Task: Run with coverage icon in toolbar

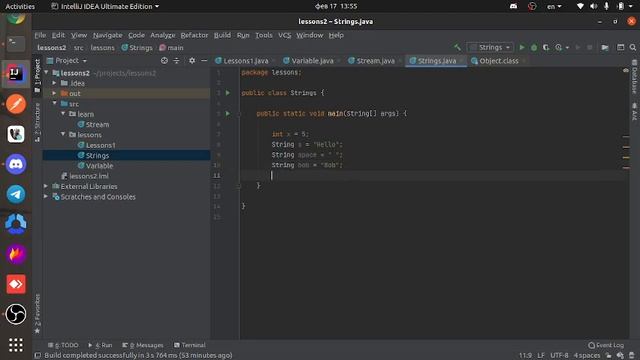Action: 546,47
